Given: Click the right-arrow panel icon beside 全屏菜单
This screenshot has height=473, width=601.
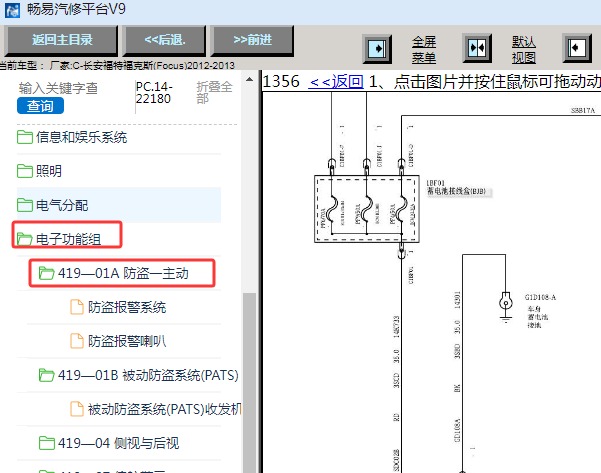Looking at the screenshot, I should click(377, 49).
